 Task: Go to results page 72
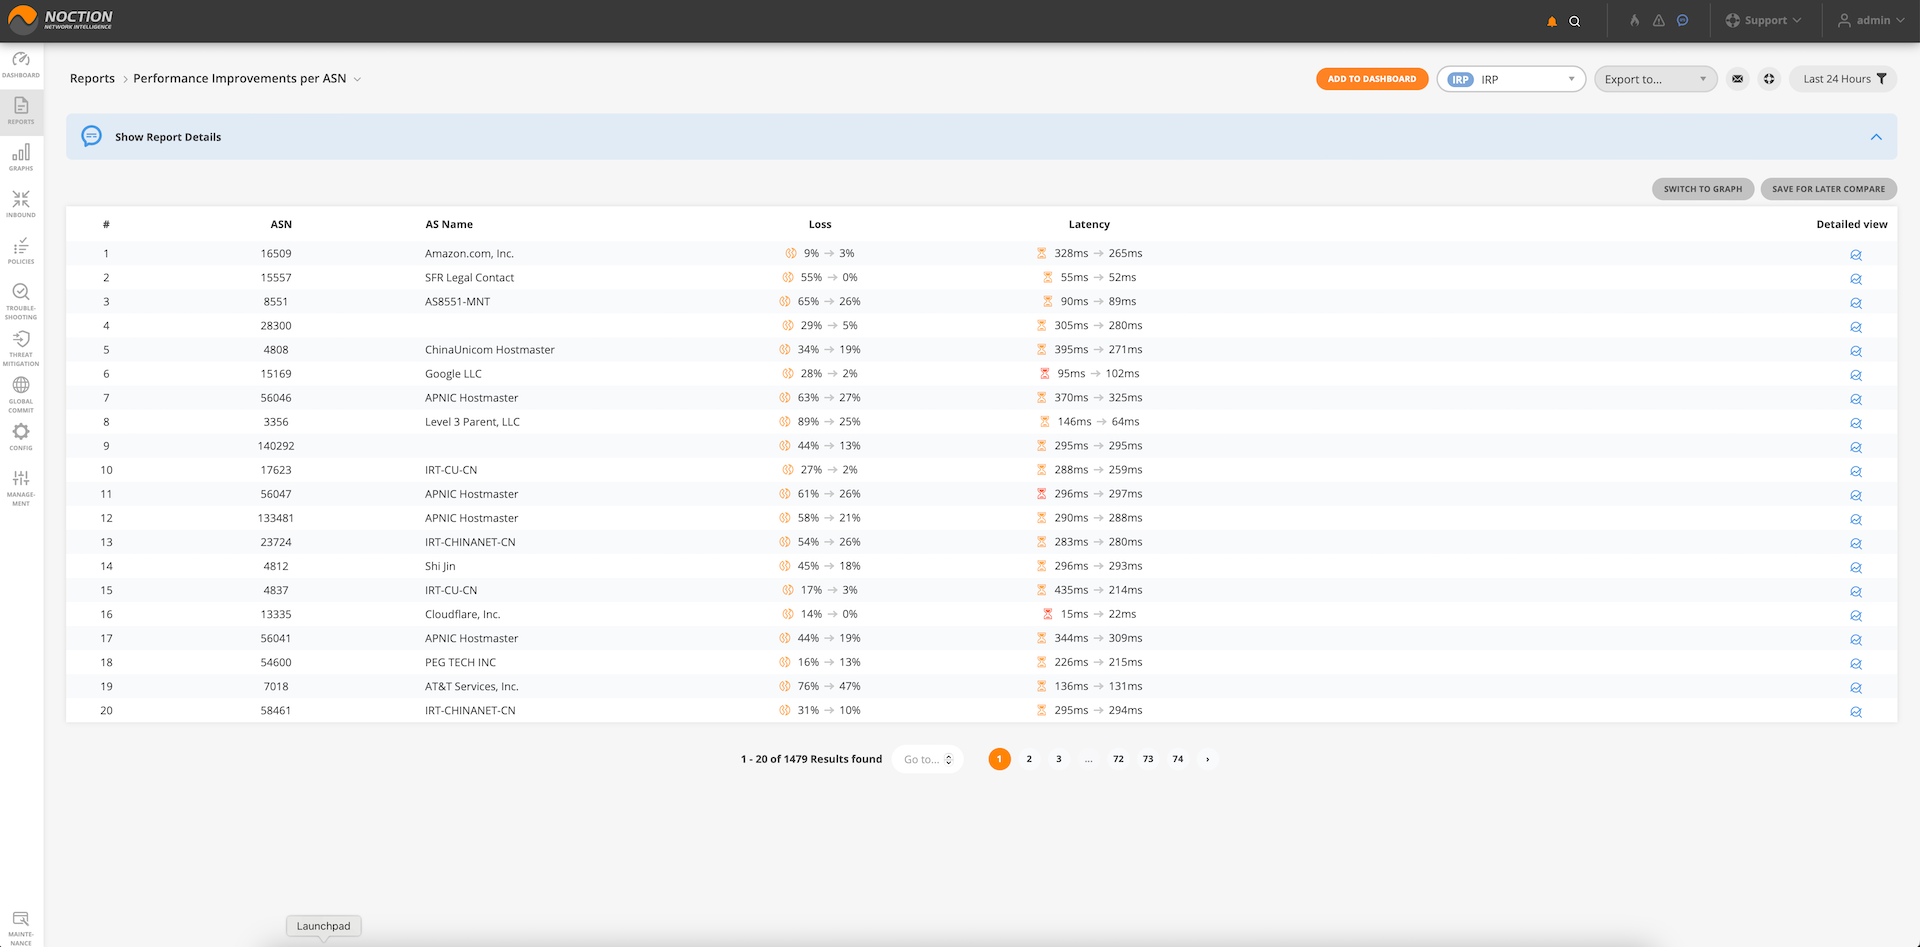1118,759
